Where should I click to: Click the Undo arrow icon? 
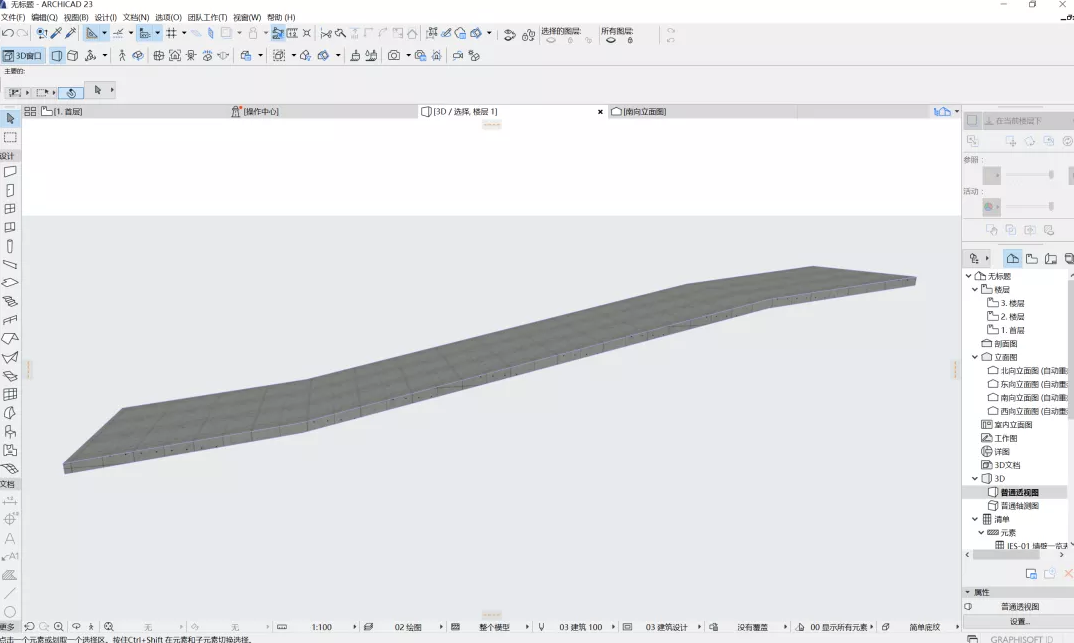[x=8, y=33]
